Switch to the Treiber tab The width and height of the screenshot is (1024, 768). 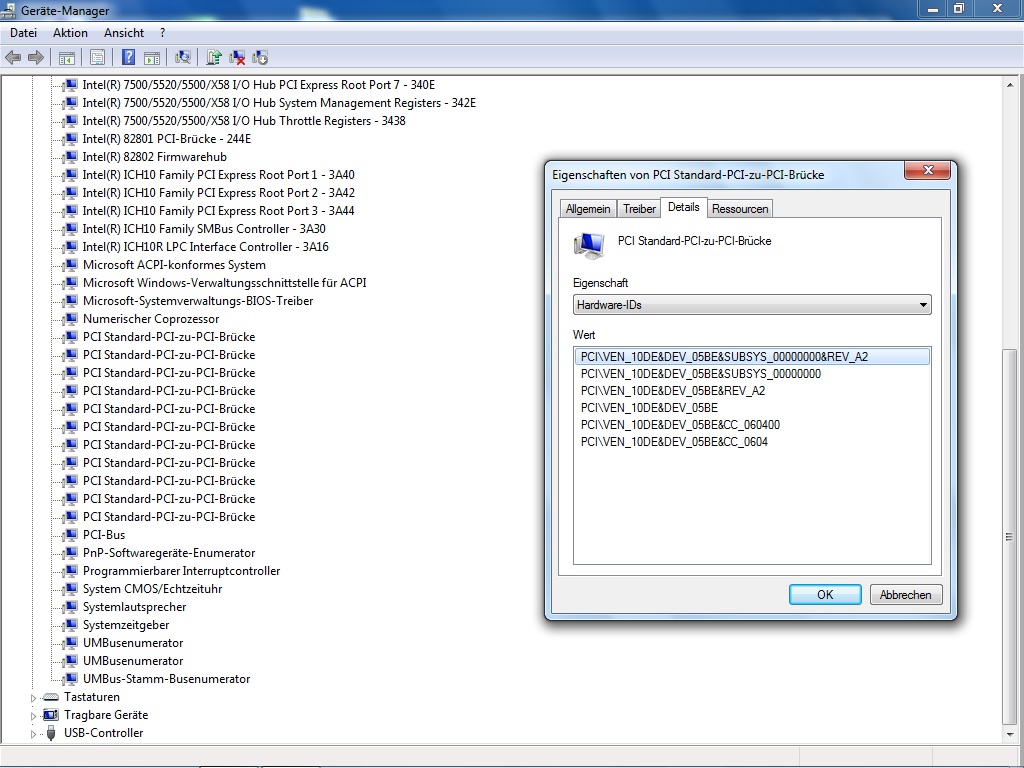click(639, 209)
